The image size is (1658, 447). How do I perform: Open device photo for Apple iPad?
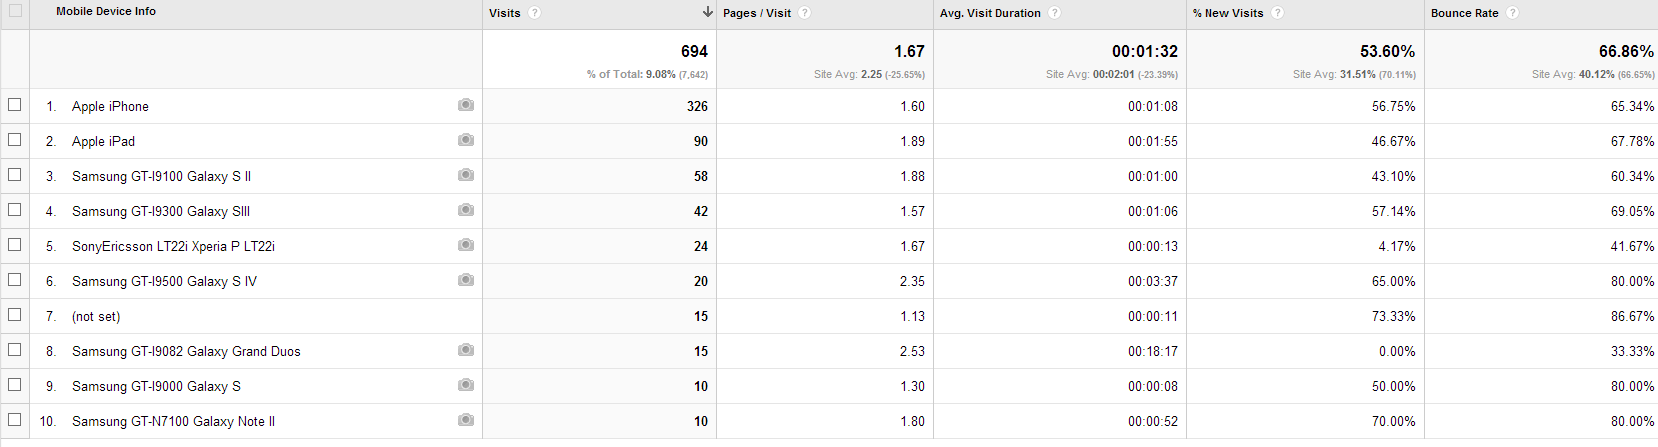tap(466, 140)
